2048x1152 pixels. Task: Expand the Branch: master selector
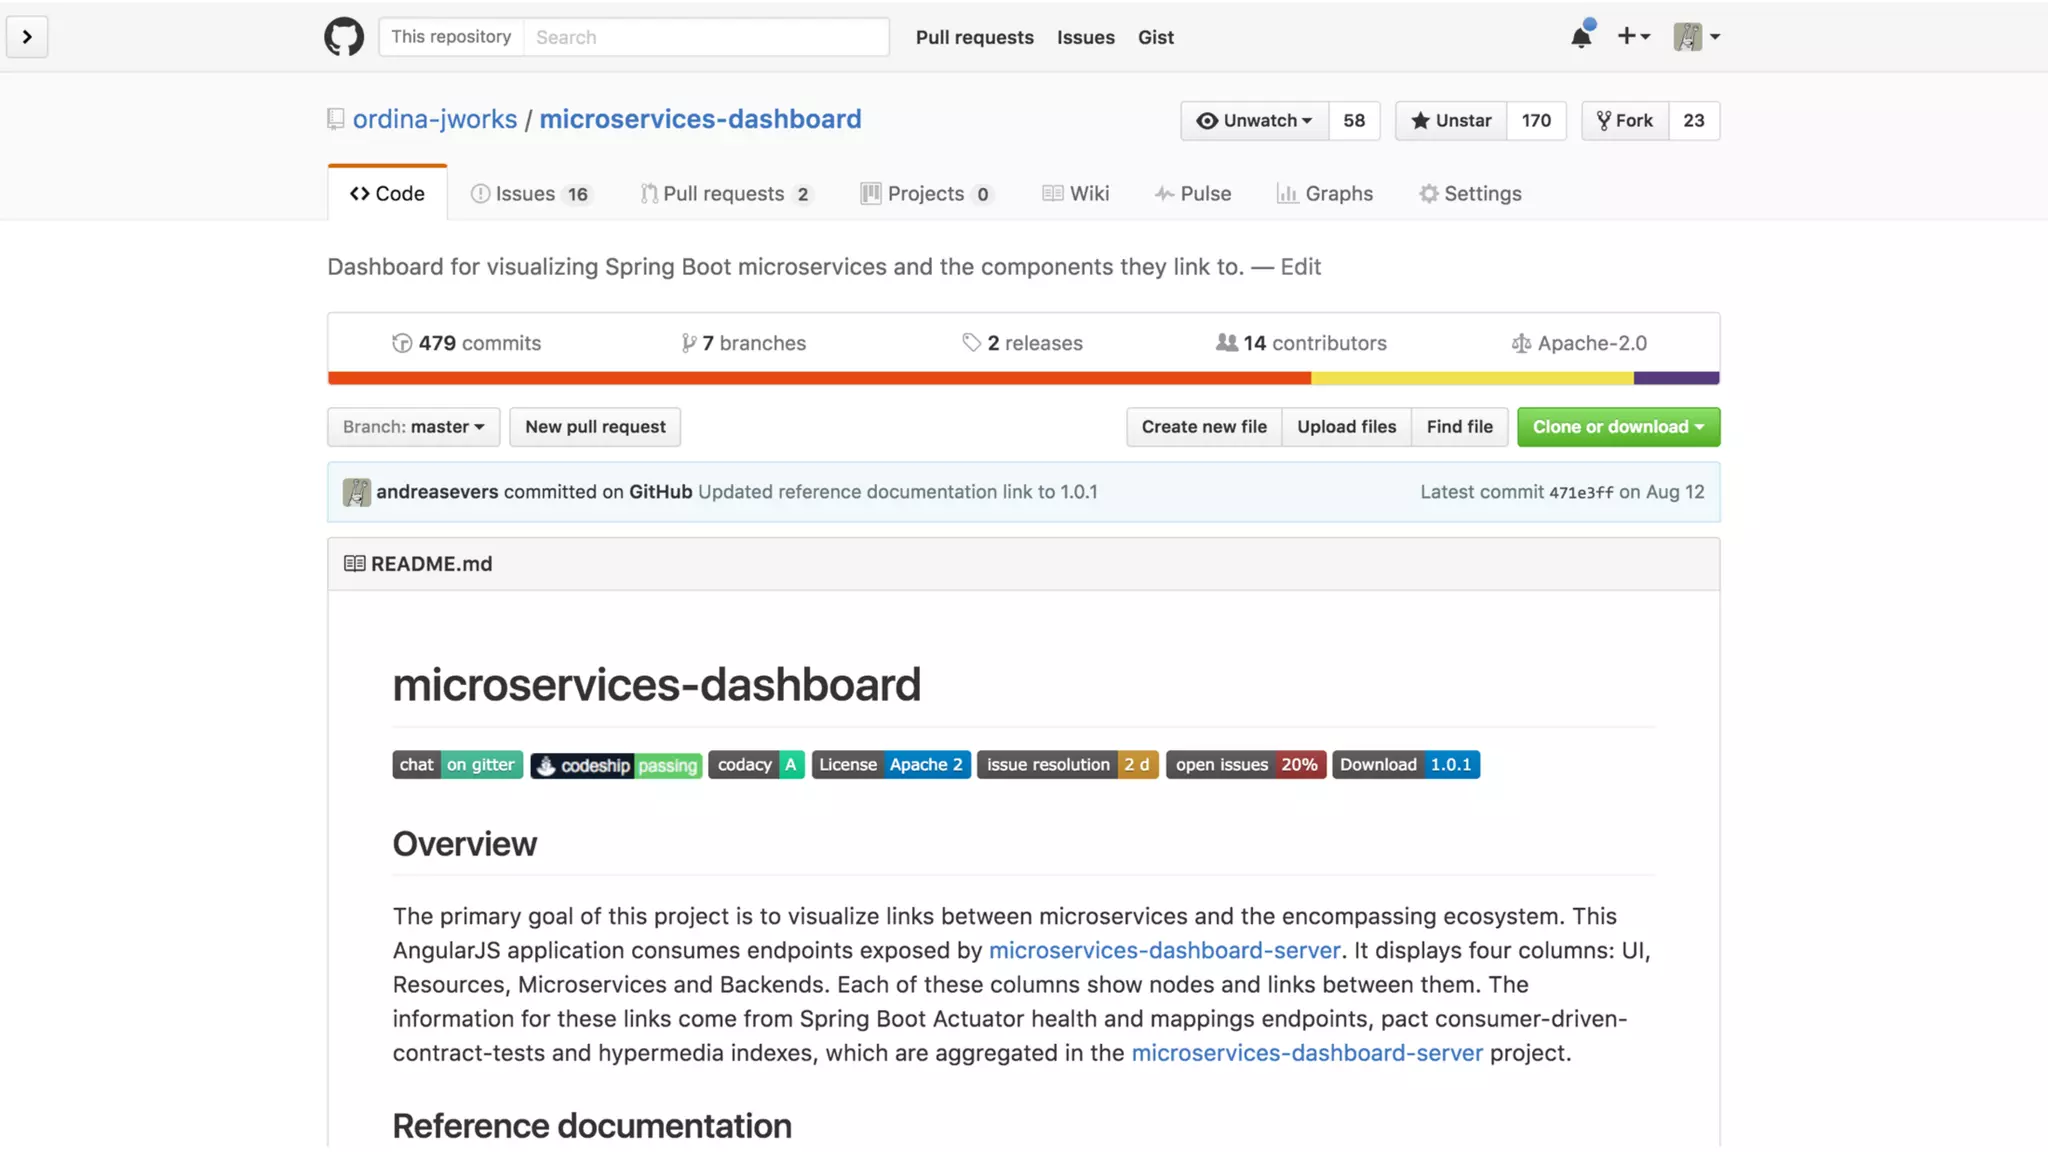pyautogui.click(x=413, y=427)
